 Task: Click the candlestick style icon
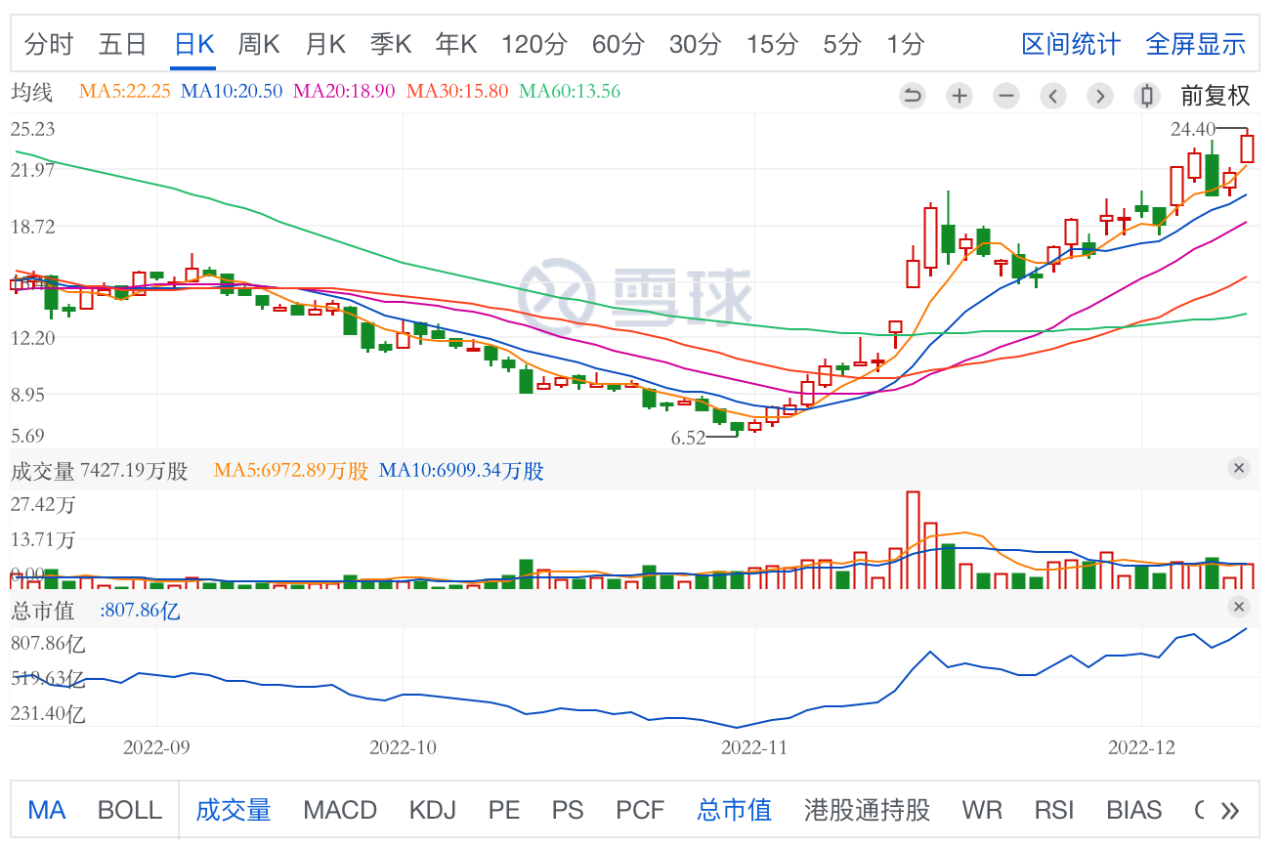pos(1147,96)
